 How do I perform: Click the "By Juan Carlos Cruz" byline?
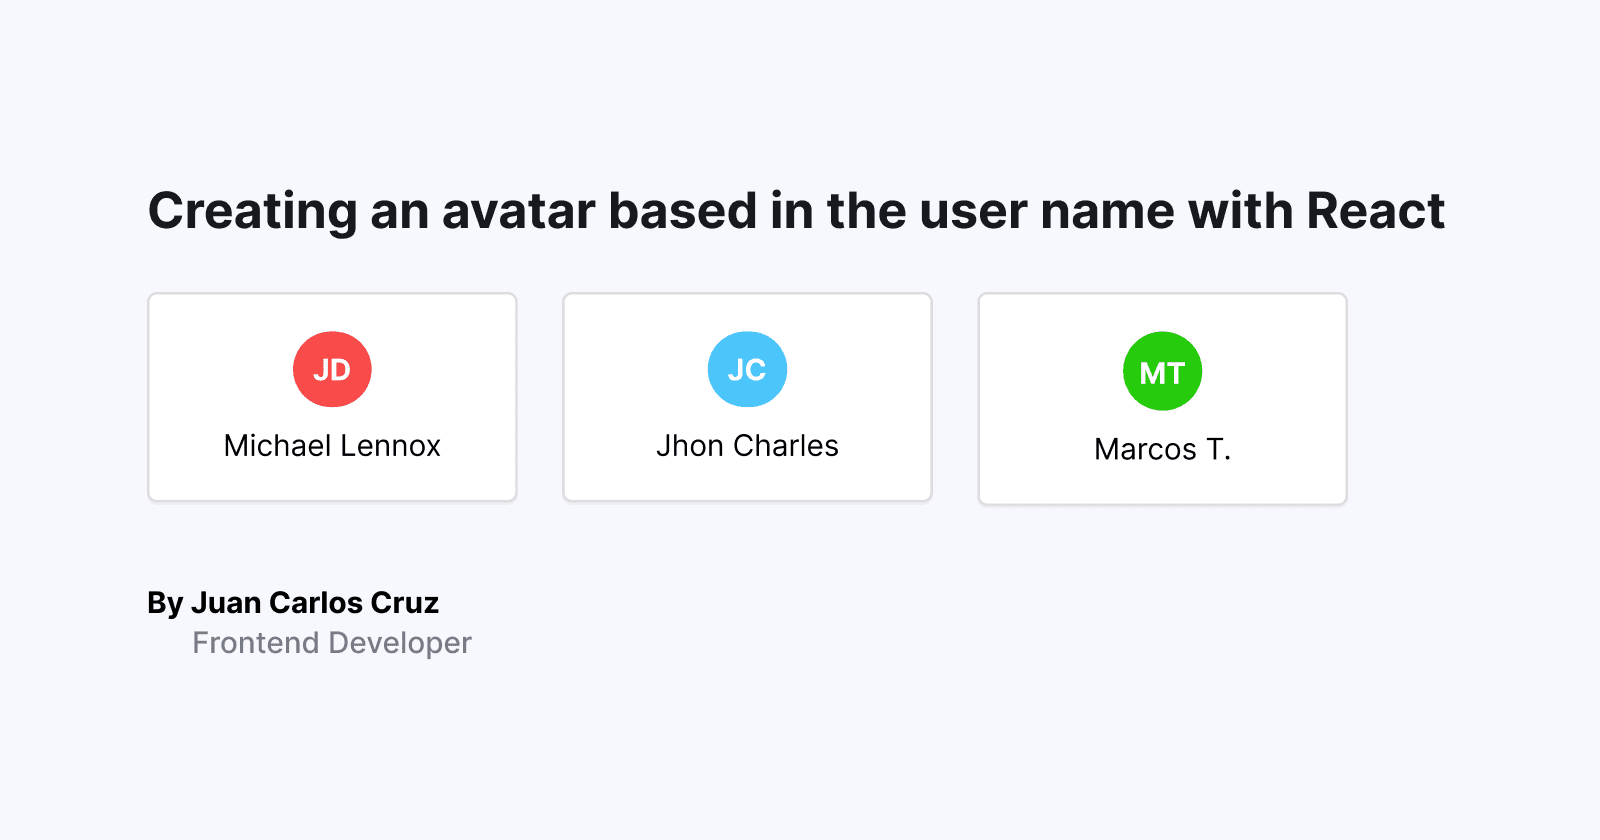293,603
